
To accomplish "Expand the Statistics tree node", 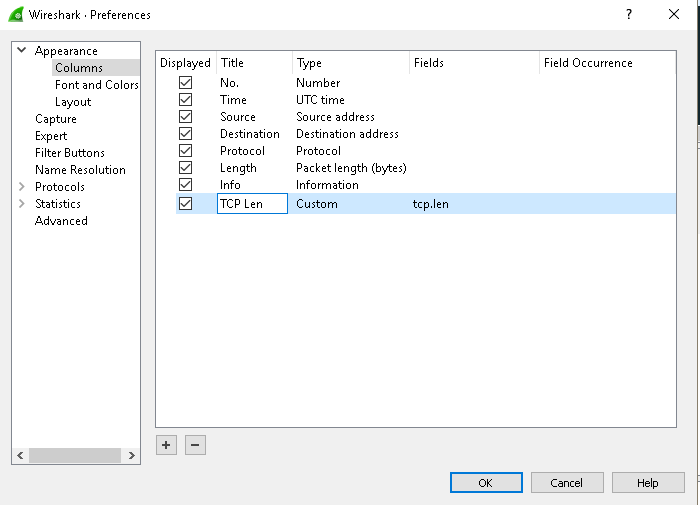I will coord(21,204).
